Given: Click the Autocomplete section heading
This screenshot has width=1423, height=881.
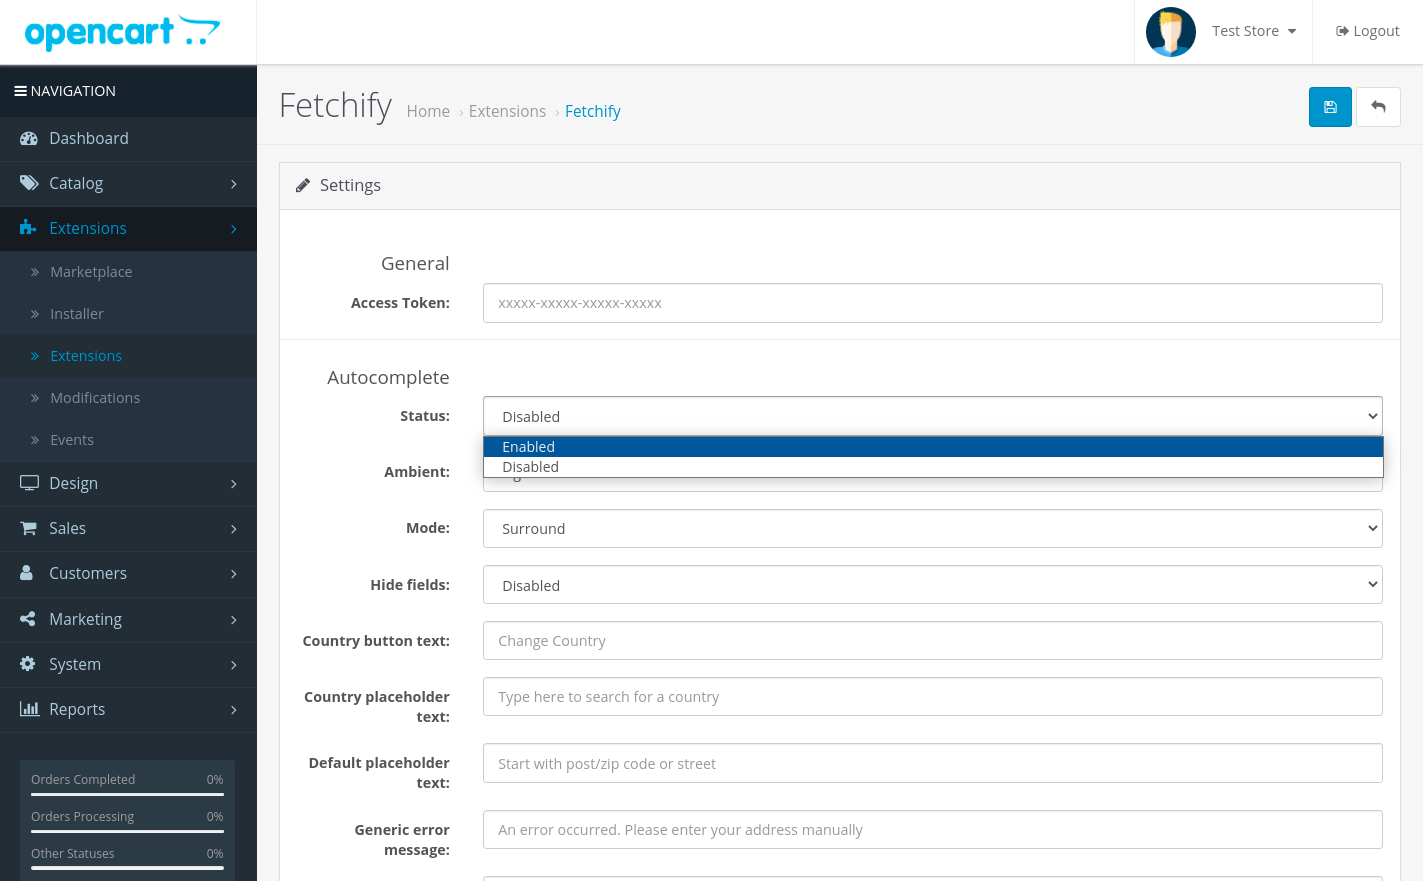Looking at the screenshot, I should pos(388,377).
